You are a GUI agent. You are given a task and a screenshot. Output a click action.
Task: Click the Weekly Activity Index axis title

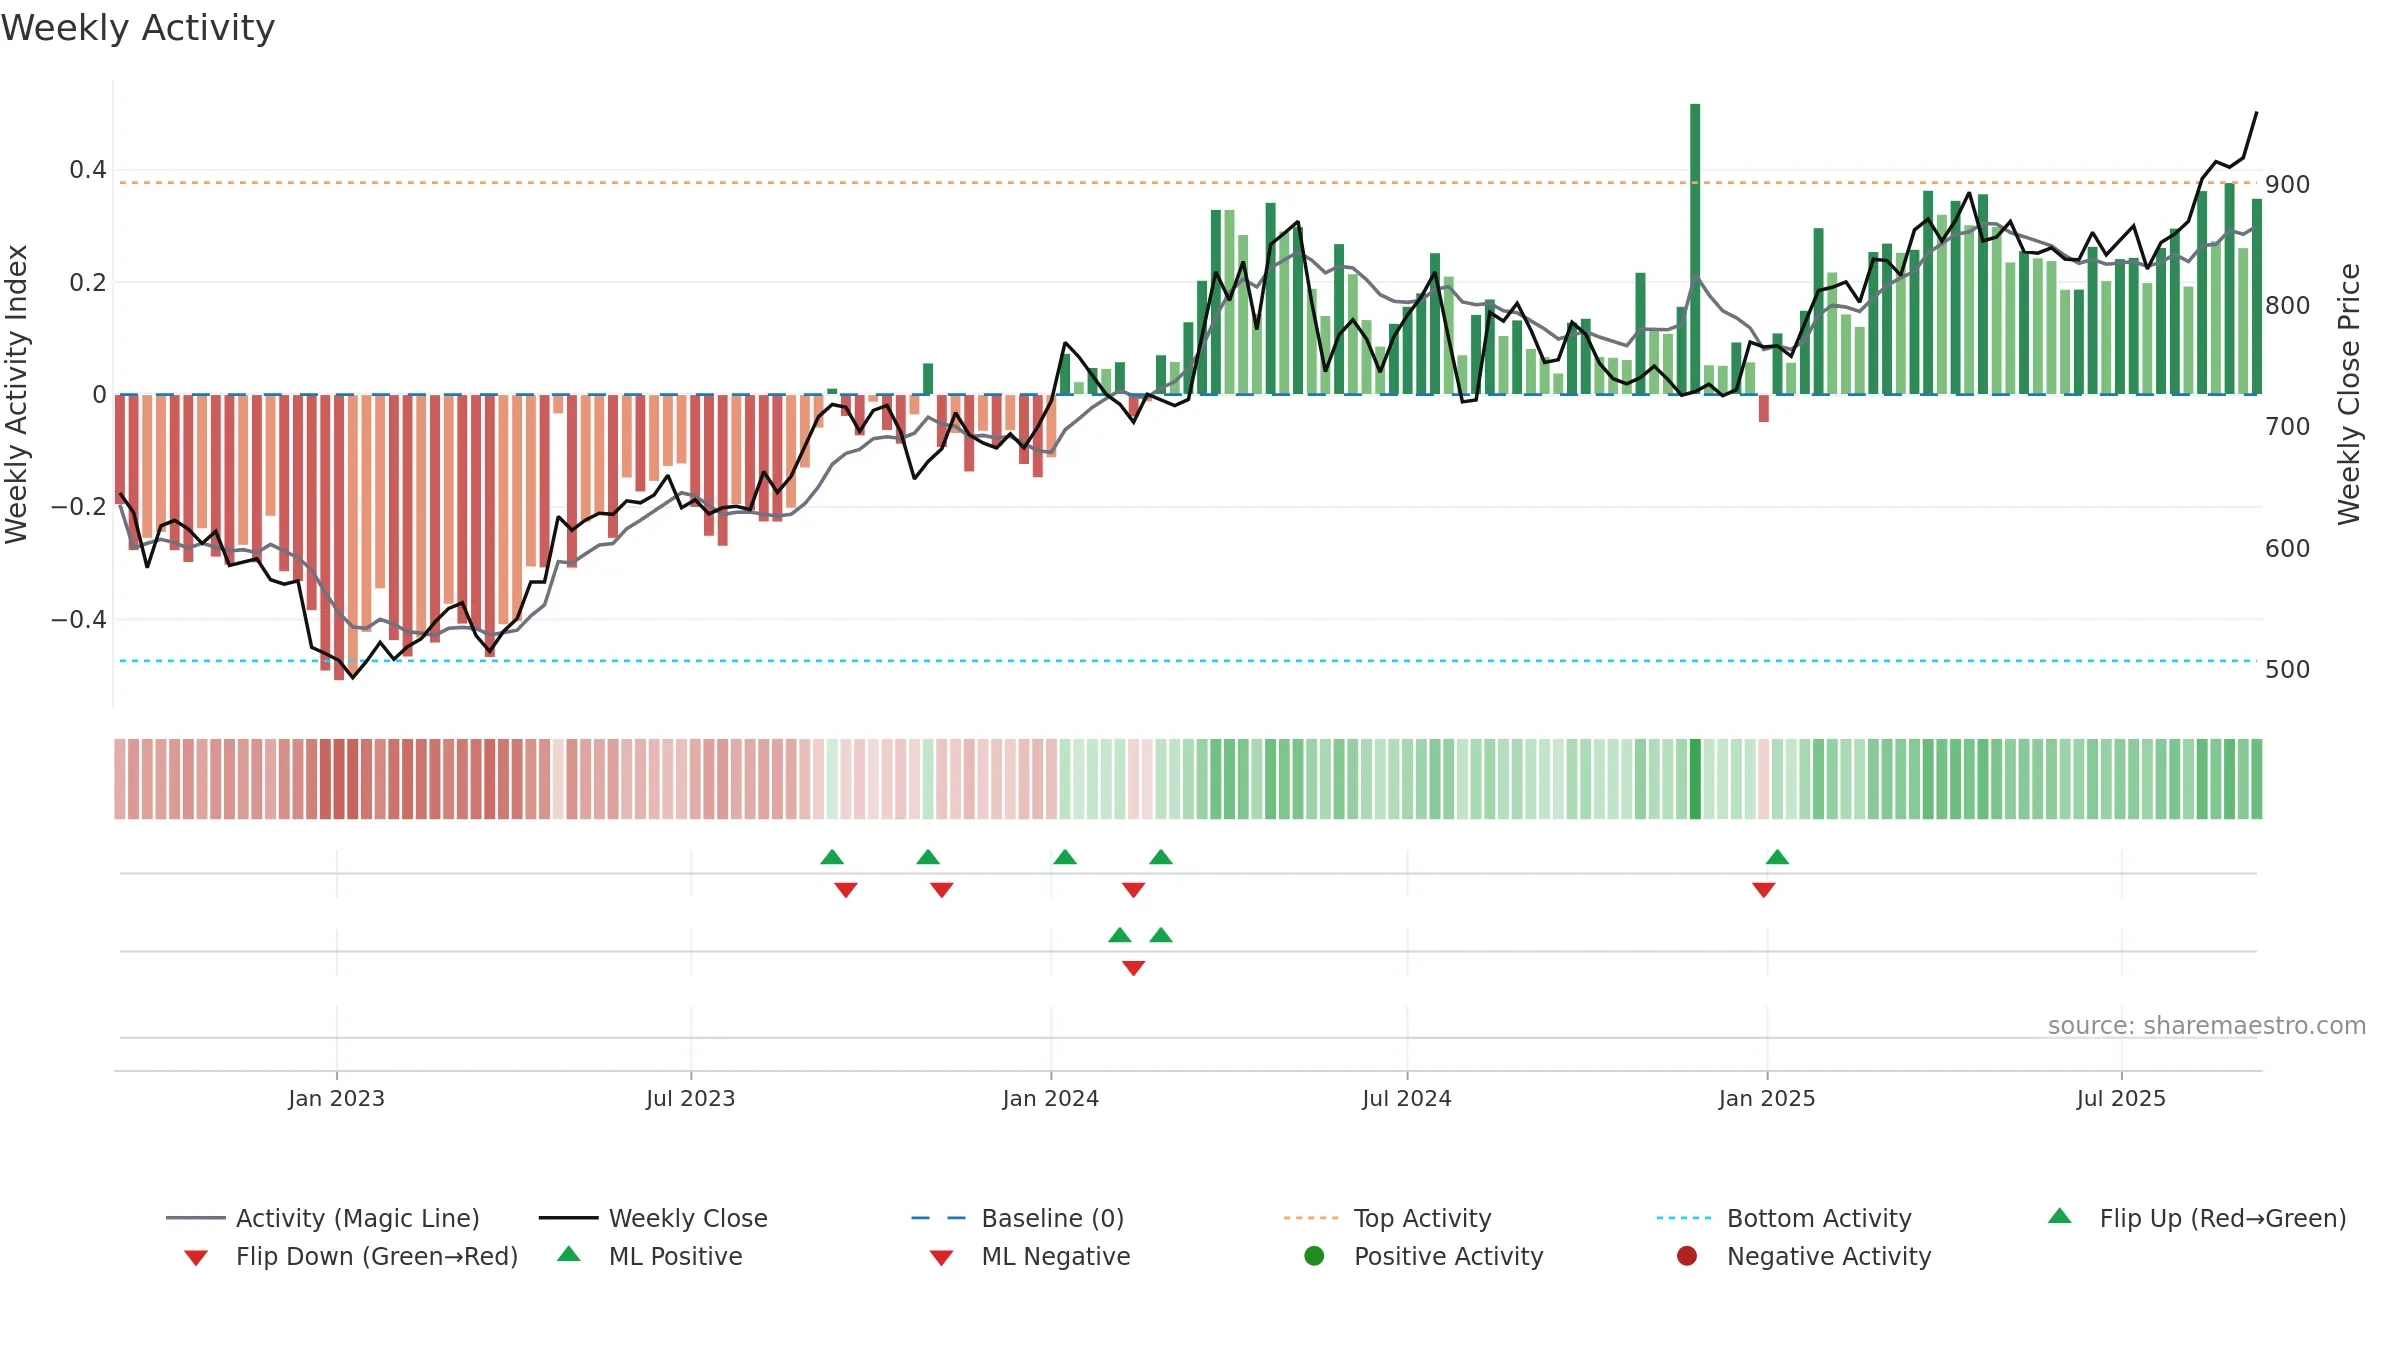tap(16, 394)
